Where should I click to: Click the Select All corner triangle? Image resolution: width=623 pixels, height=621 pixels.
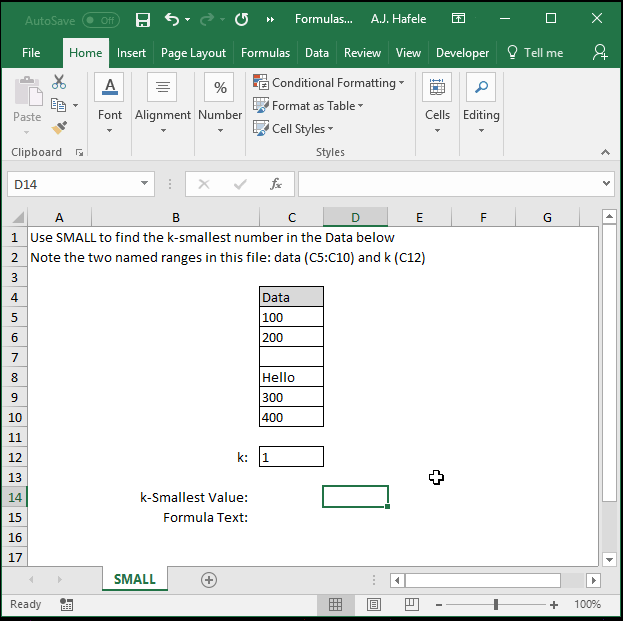pos(17,217)
